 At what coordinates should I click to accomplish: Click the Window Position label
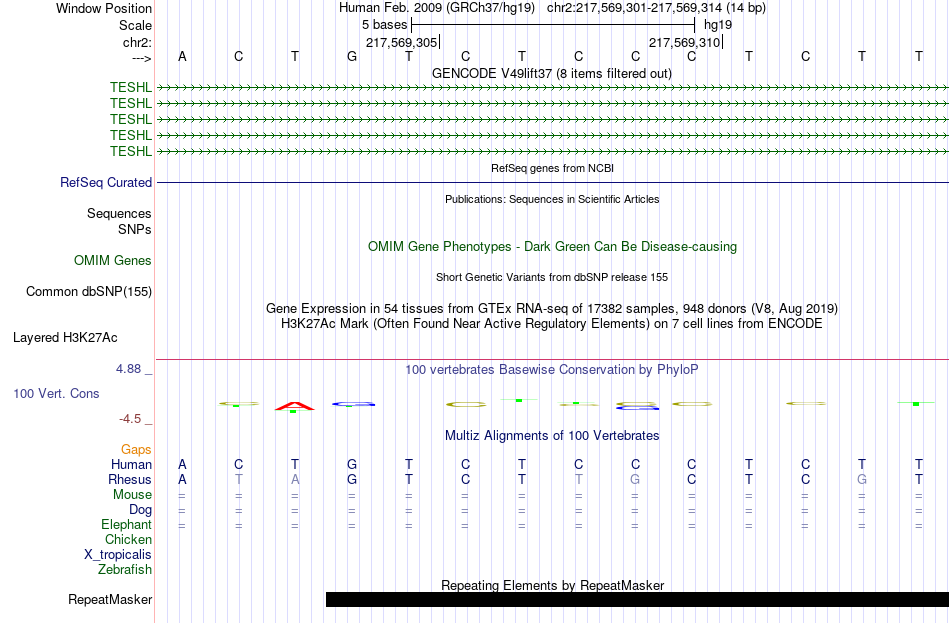point(104,8)
